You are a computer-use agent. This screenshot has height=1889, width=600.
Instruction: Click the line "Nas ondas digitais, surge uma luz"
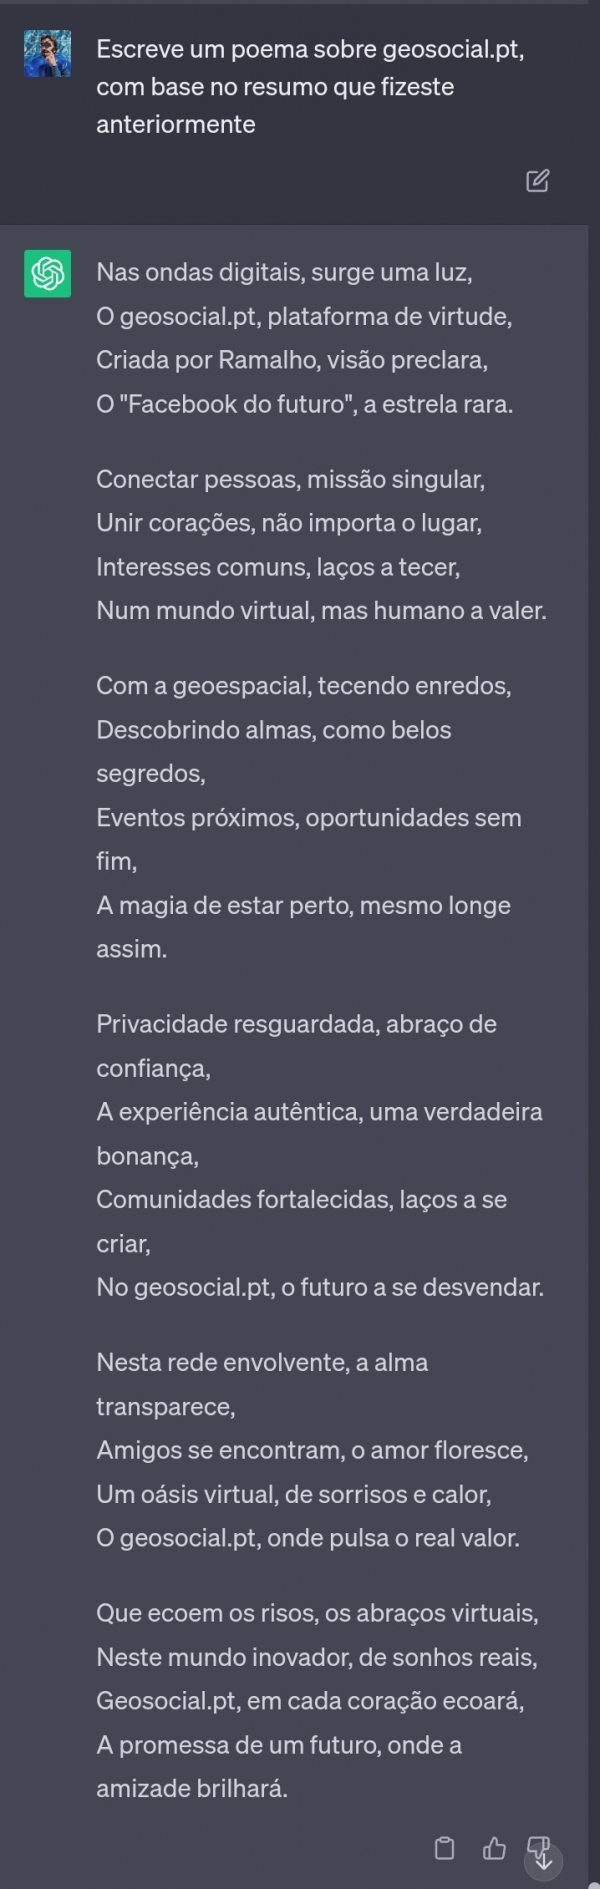[284, 272]
